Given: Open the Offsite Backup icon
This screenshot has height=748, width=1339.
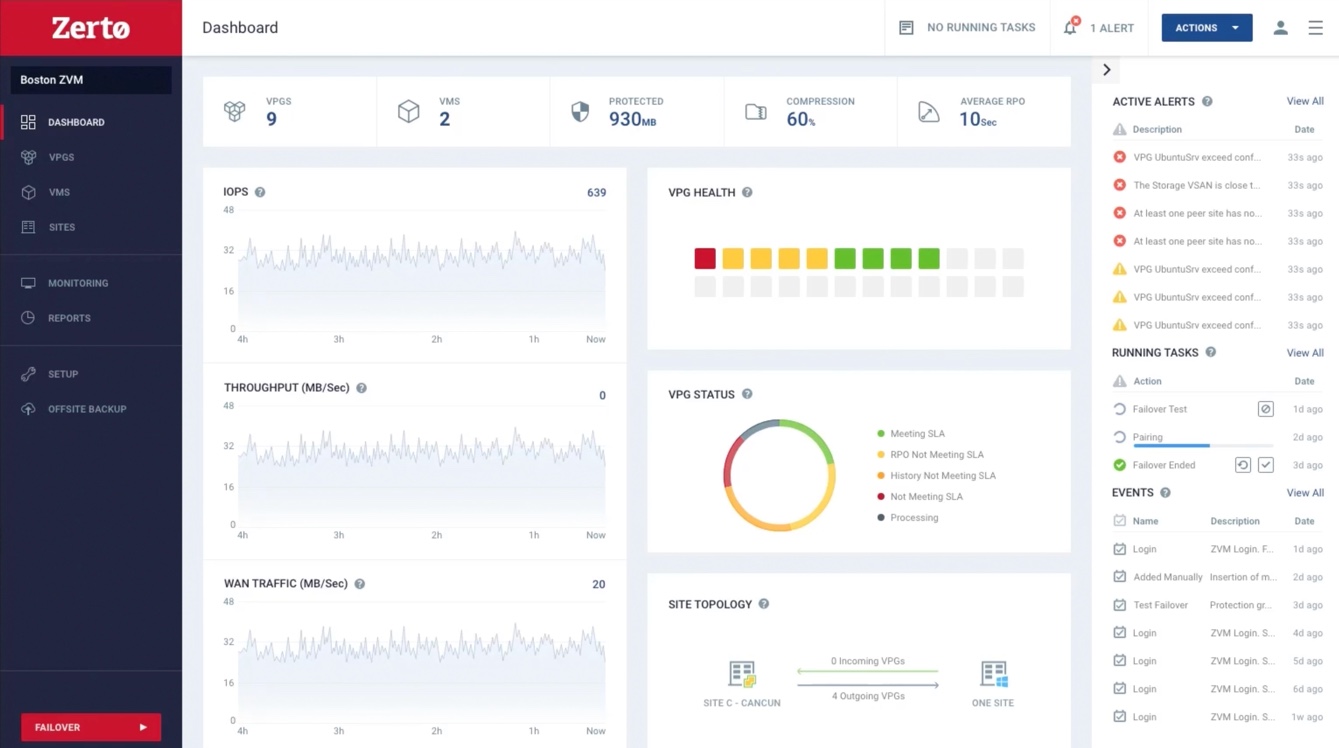Looking at the screenshot, I should [28, 409].
